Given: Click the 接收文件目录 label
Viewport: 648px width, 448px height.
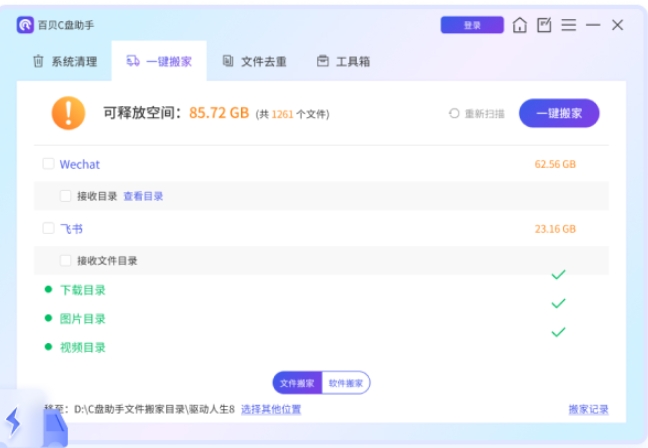Looking at the screenshot, I should 107,261.
